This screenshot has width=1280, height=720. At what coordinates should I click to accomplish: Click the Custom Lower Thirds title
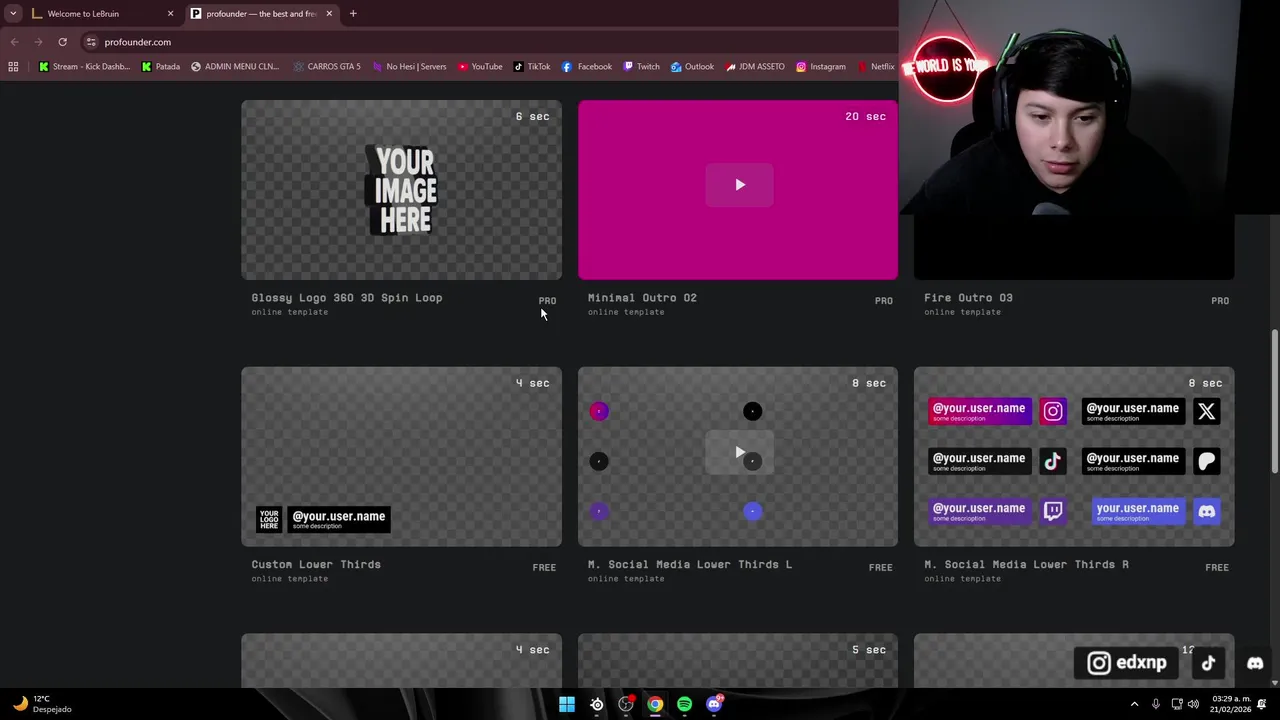pyautogui.click(x=316, y=564)
